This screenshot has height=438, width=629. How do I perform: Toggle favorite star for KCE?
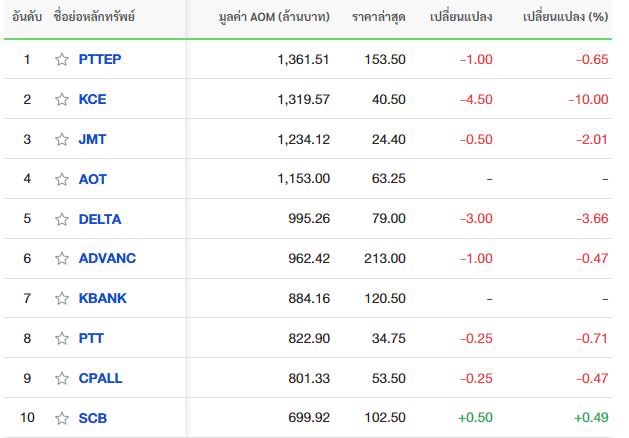coord(62,99)
